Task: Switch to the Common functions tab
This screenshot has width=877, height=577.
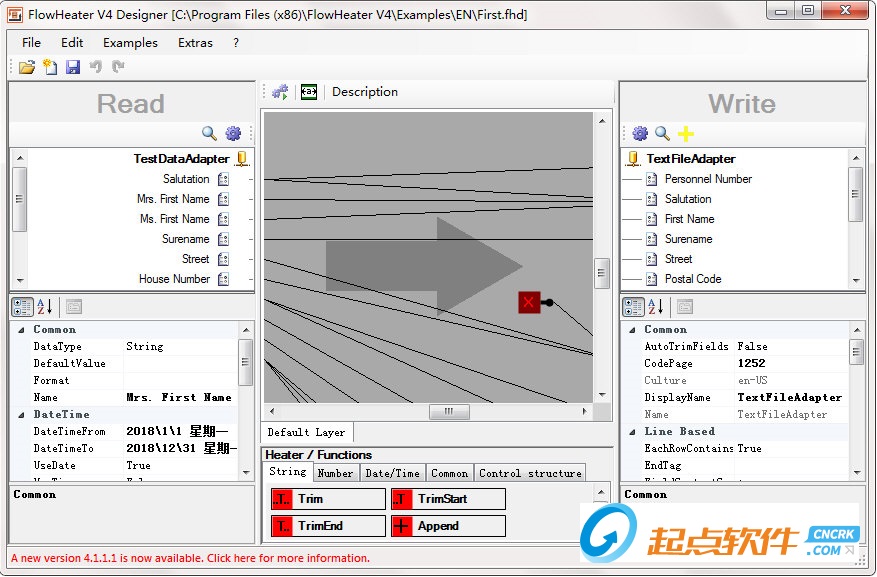Action: point(449,473)
